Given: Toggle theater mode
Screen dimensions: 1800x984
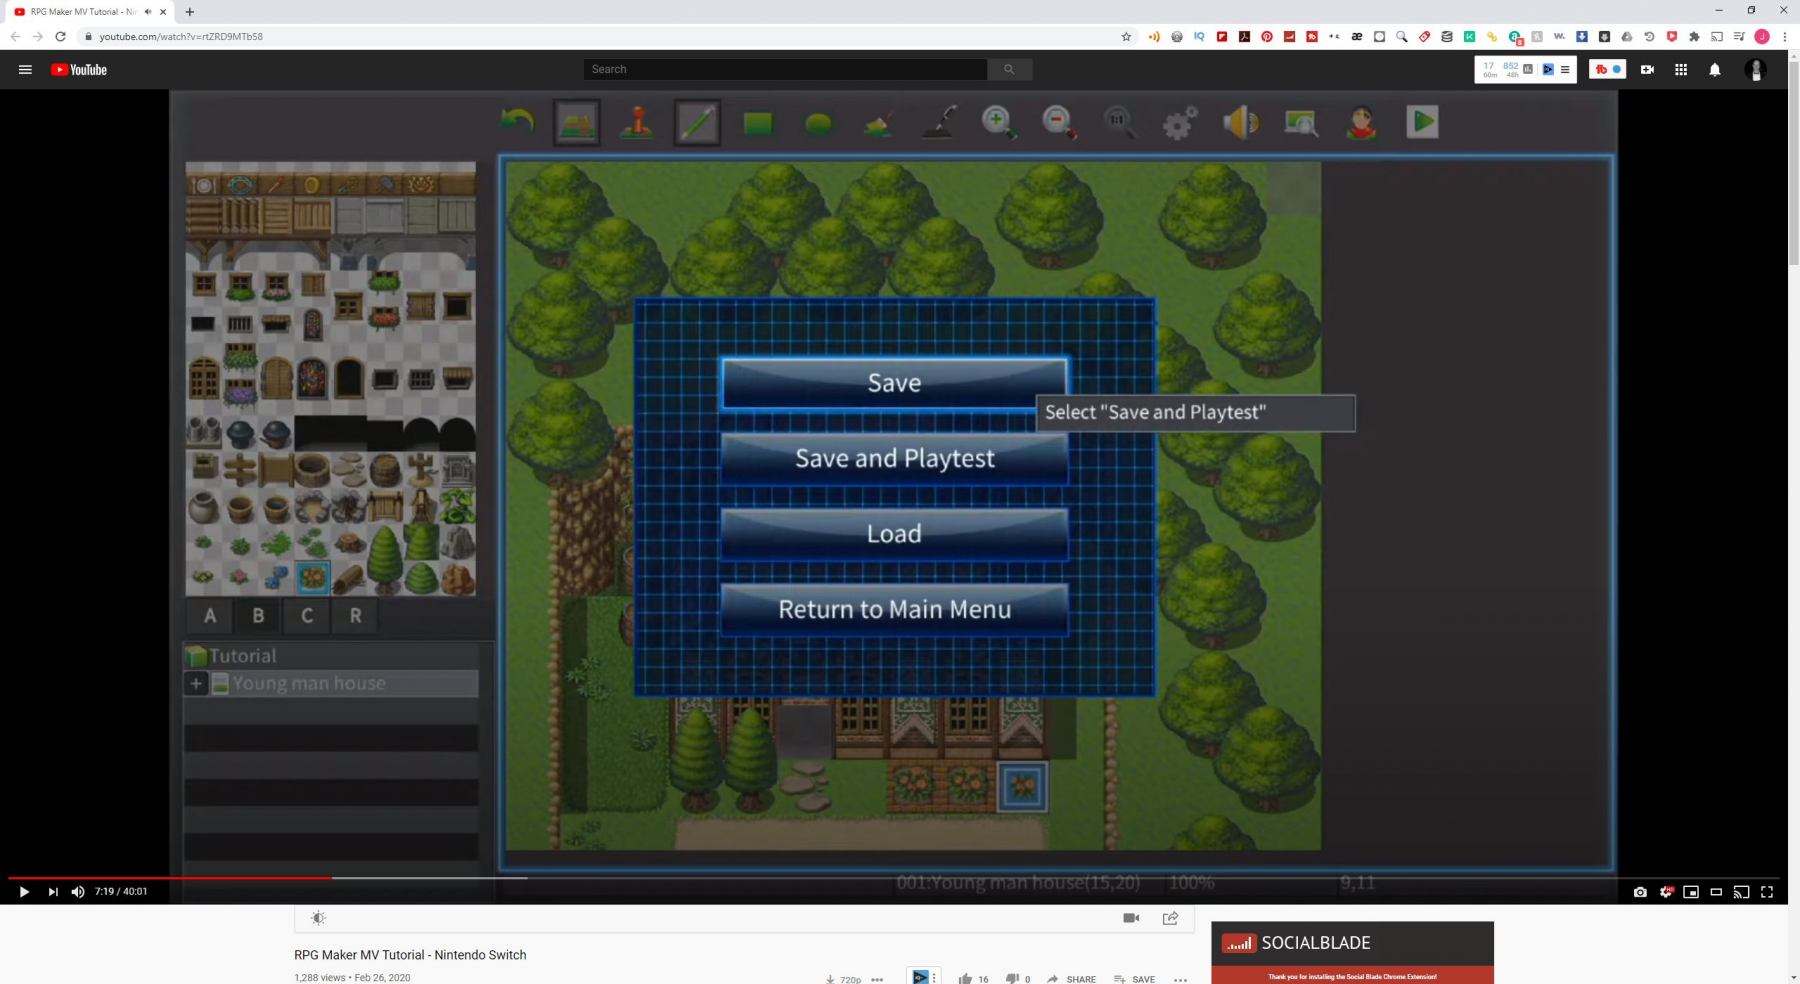Looking at the screenshot, I should coord(1716,892).
